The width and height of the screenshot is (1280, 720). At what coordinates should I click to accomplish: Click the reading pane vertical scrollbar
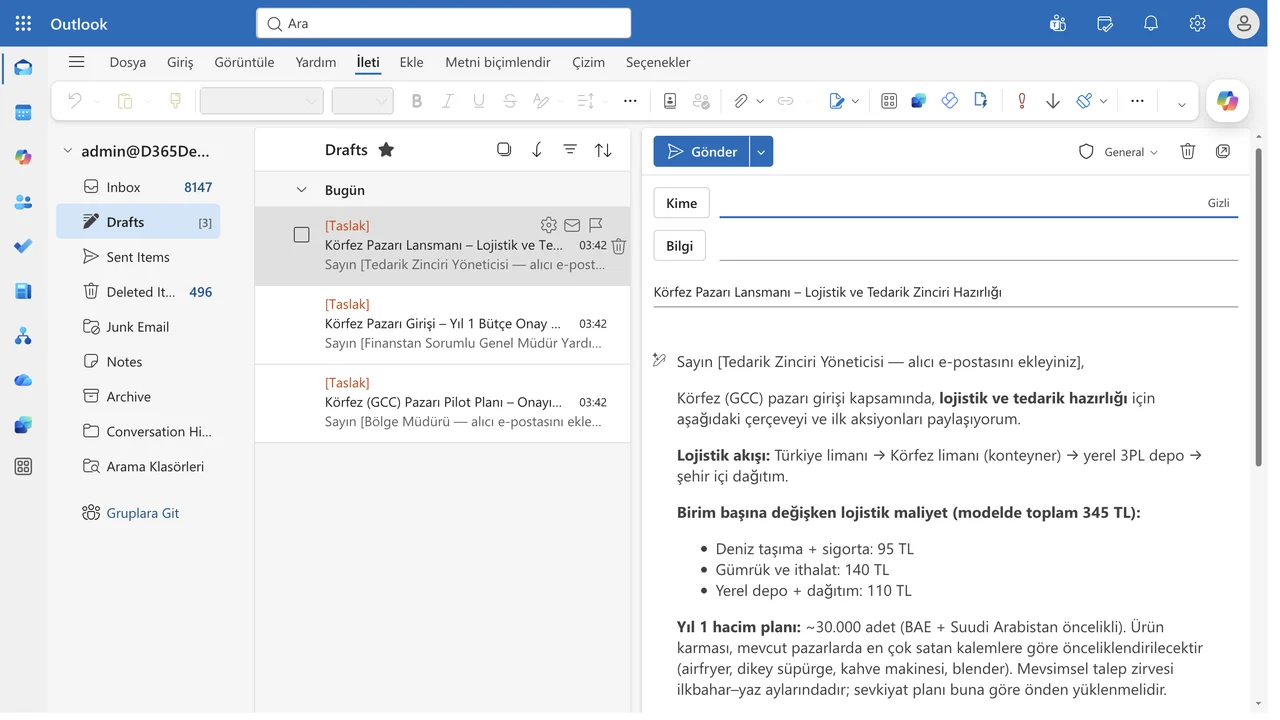pos(1258,305)
